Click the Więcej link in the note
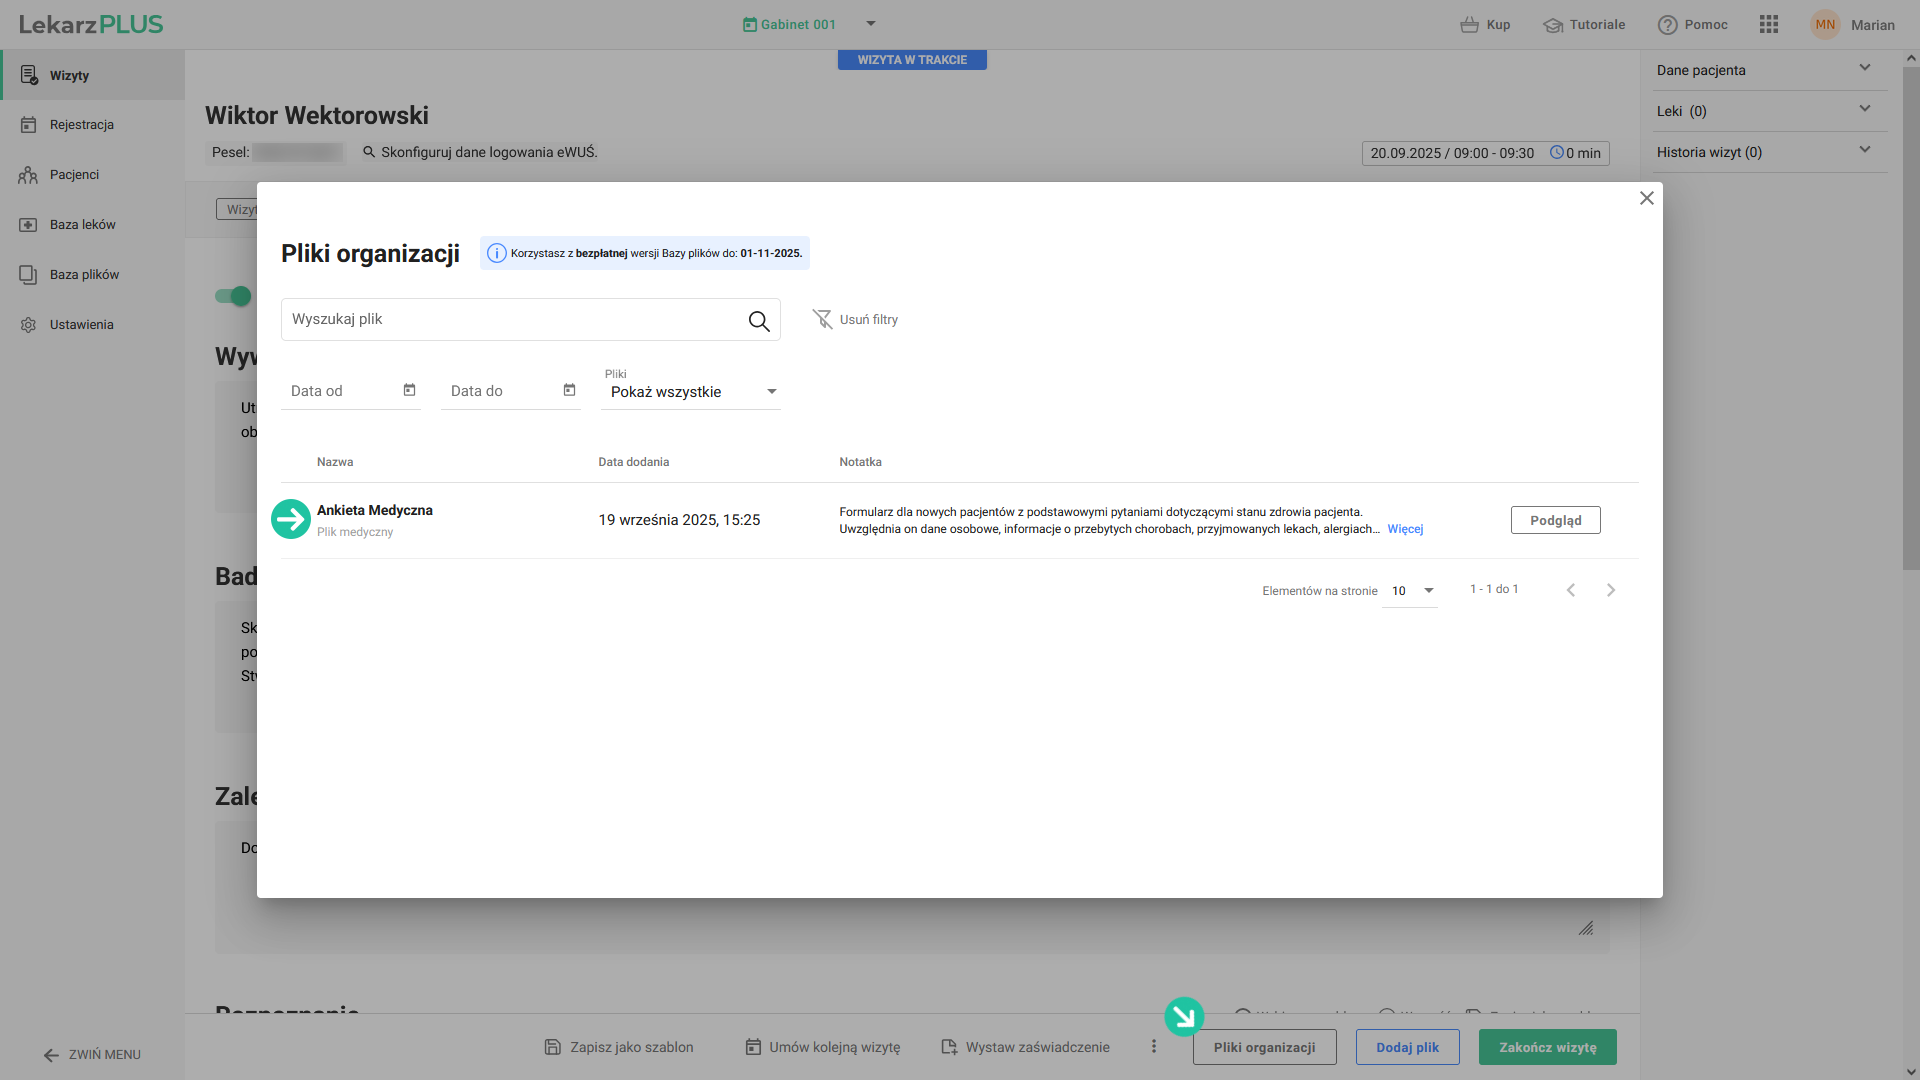Viewport: 1920px width, 1080px height. click(x=1405, y=529)
